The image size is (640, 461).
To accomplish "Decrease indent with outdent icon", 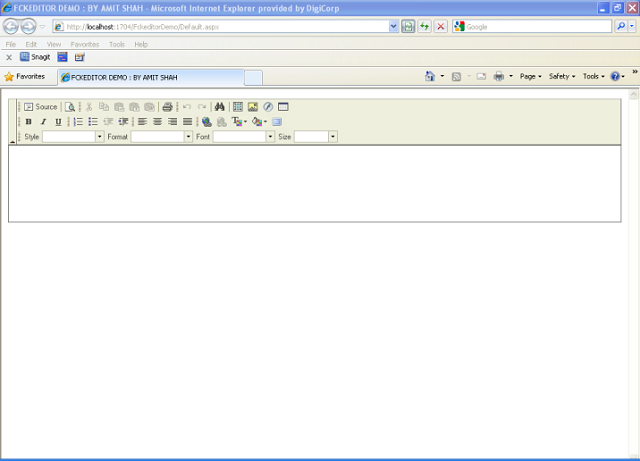I will tap(108, 122).
